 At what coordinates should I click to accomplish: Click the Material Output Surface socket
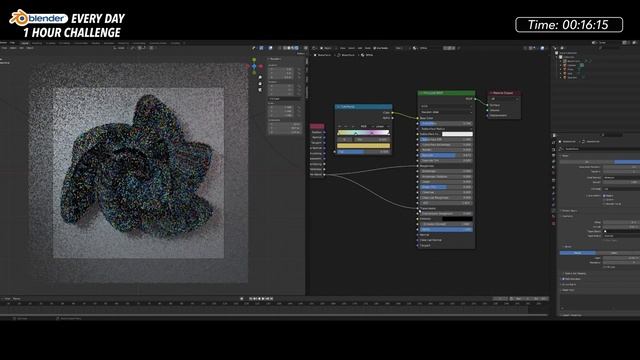[488, 105]
